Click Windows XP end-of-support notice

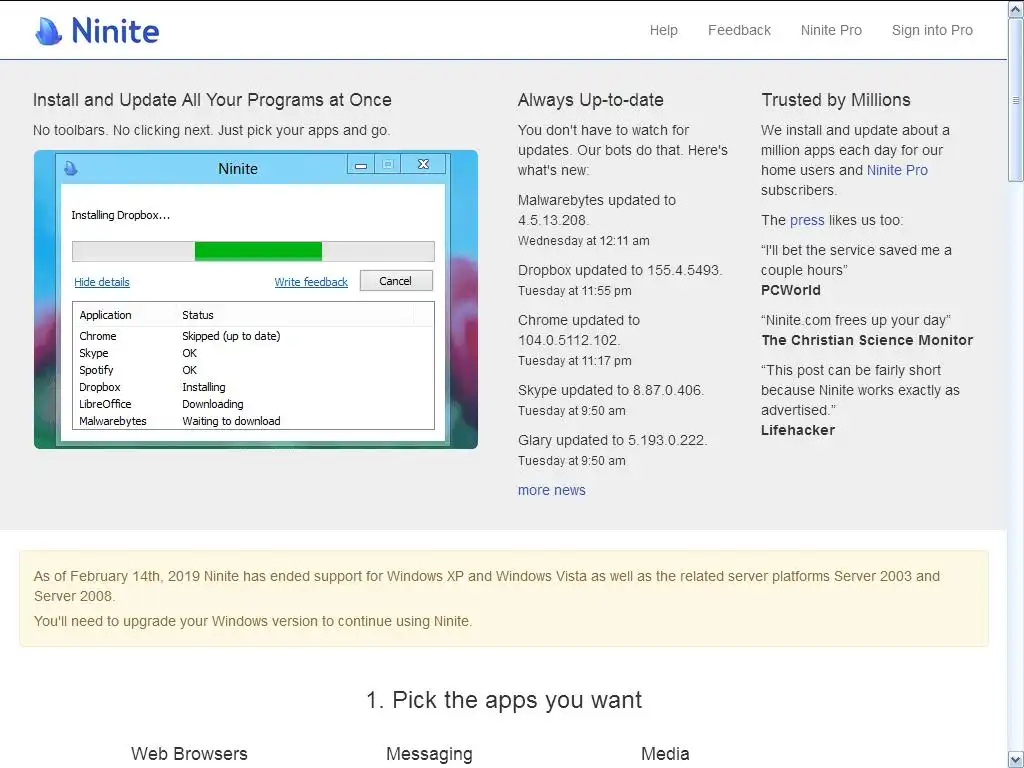[504, 598]
